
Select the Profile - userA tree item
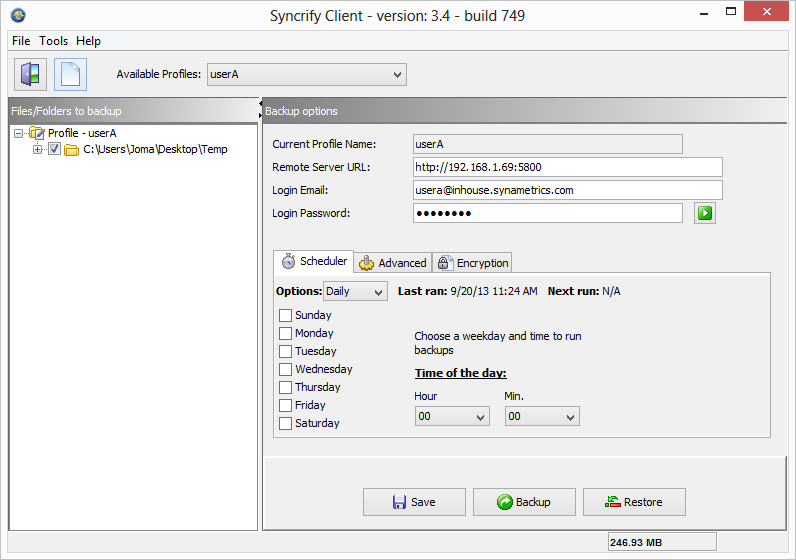82,133
